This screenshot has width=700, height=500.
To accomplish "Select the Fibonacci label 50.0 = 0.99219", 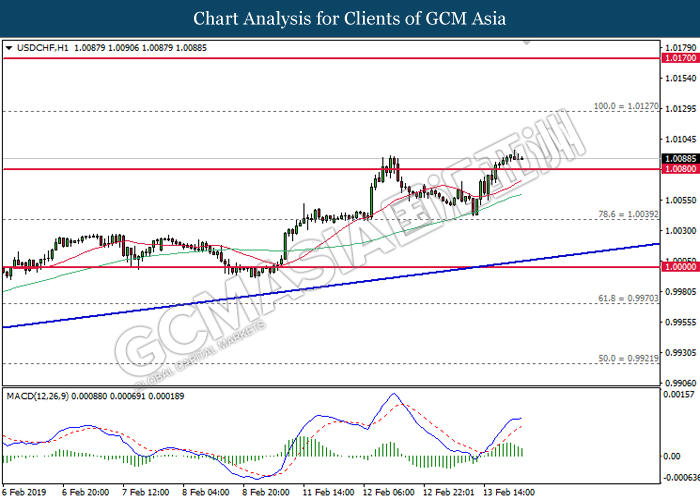I will (628, 358).
